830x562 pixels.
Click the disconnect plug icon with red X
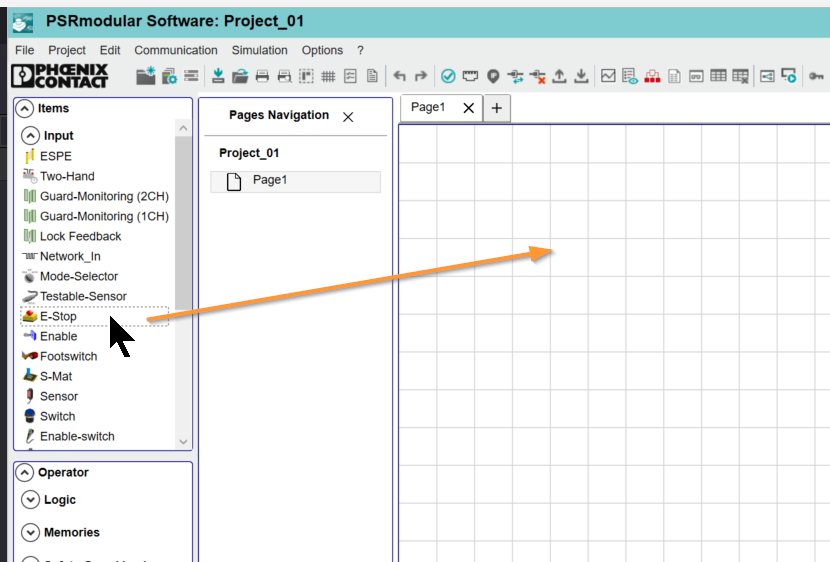[537, 76]
